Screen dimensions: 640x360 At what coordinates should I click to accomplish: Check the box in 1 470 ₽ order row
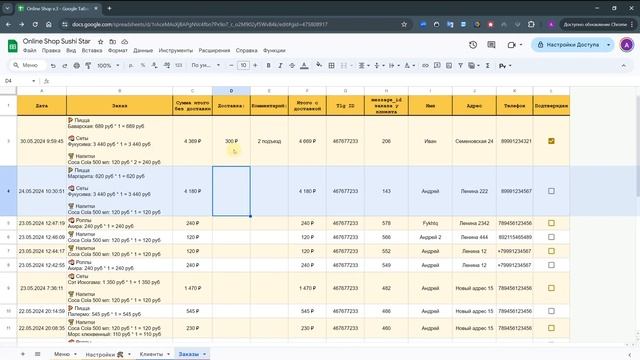(551, 288)
